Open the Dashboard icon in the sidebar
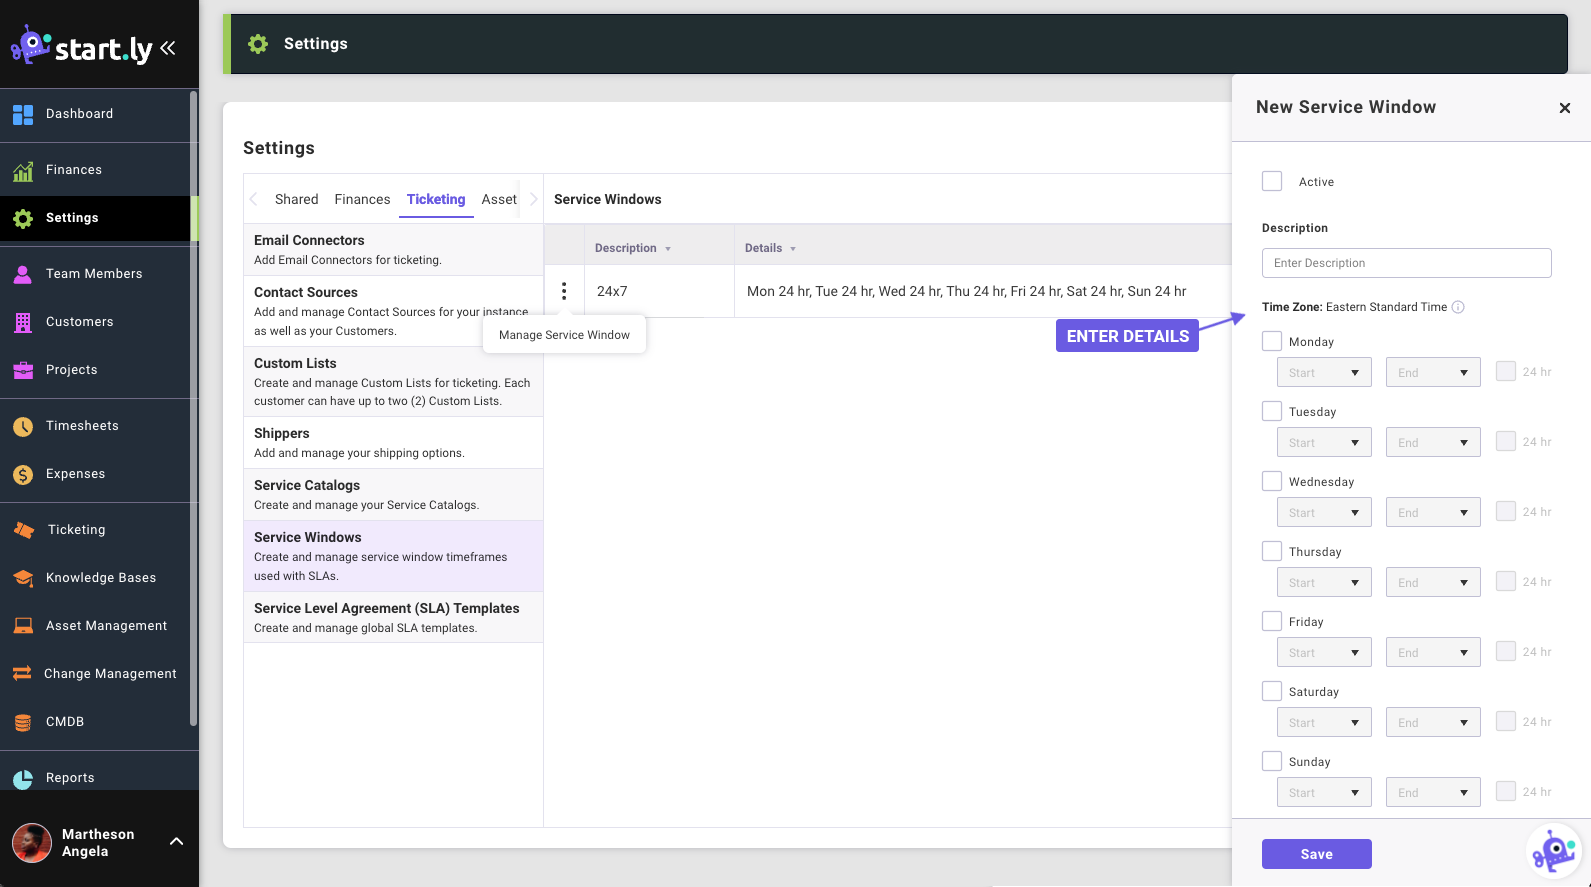 point(23,115)
